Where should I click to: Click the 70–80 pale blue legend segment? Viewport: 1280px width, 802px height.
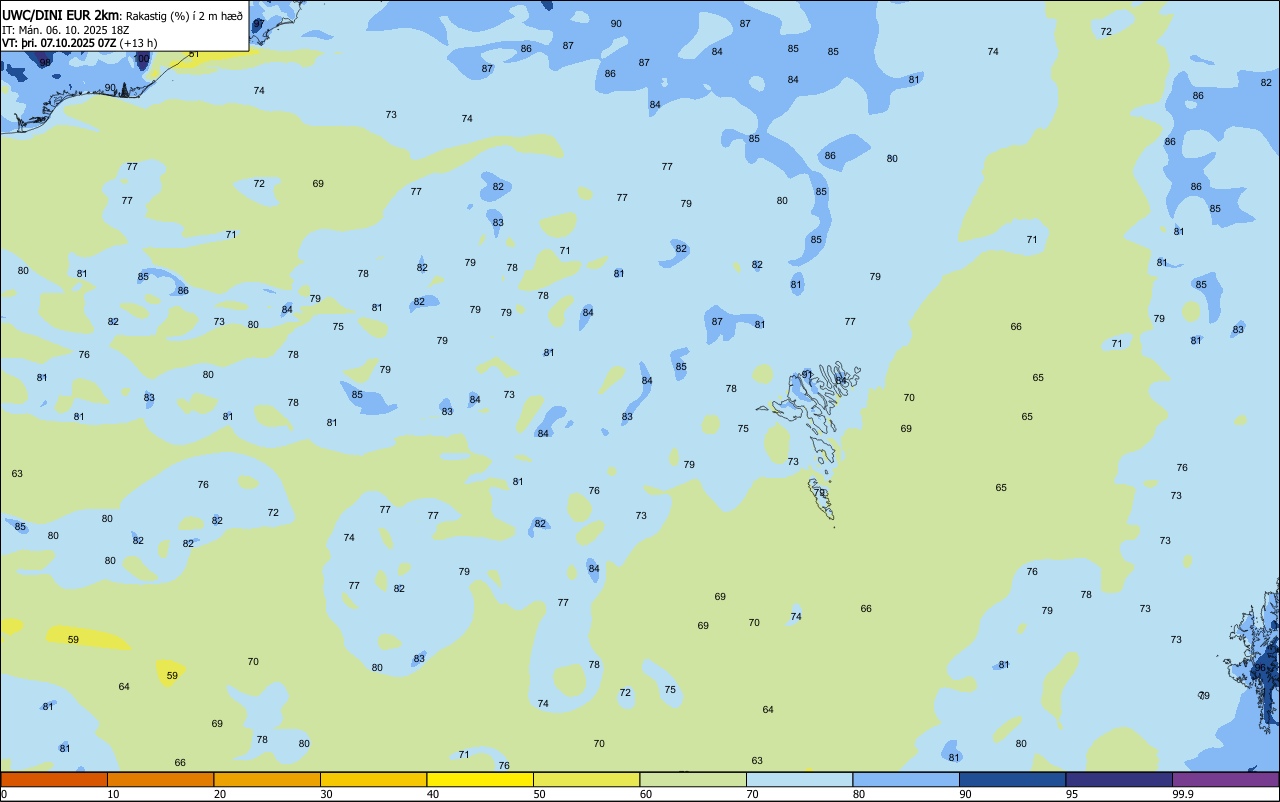click(x=799, y=779)
